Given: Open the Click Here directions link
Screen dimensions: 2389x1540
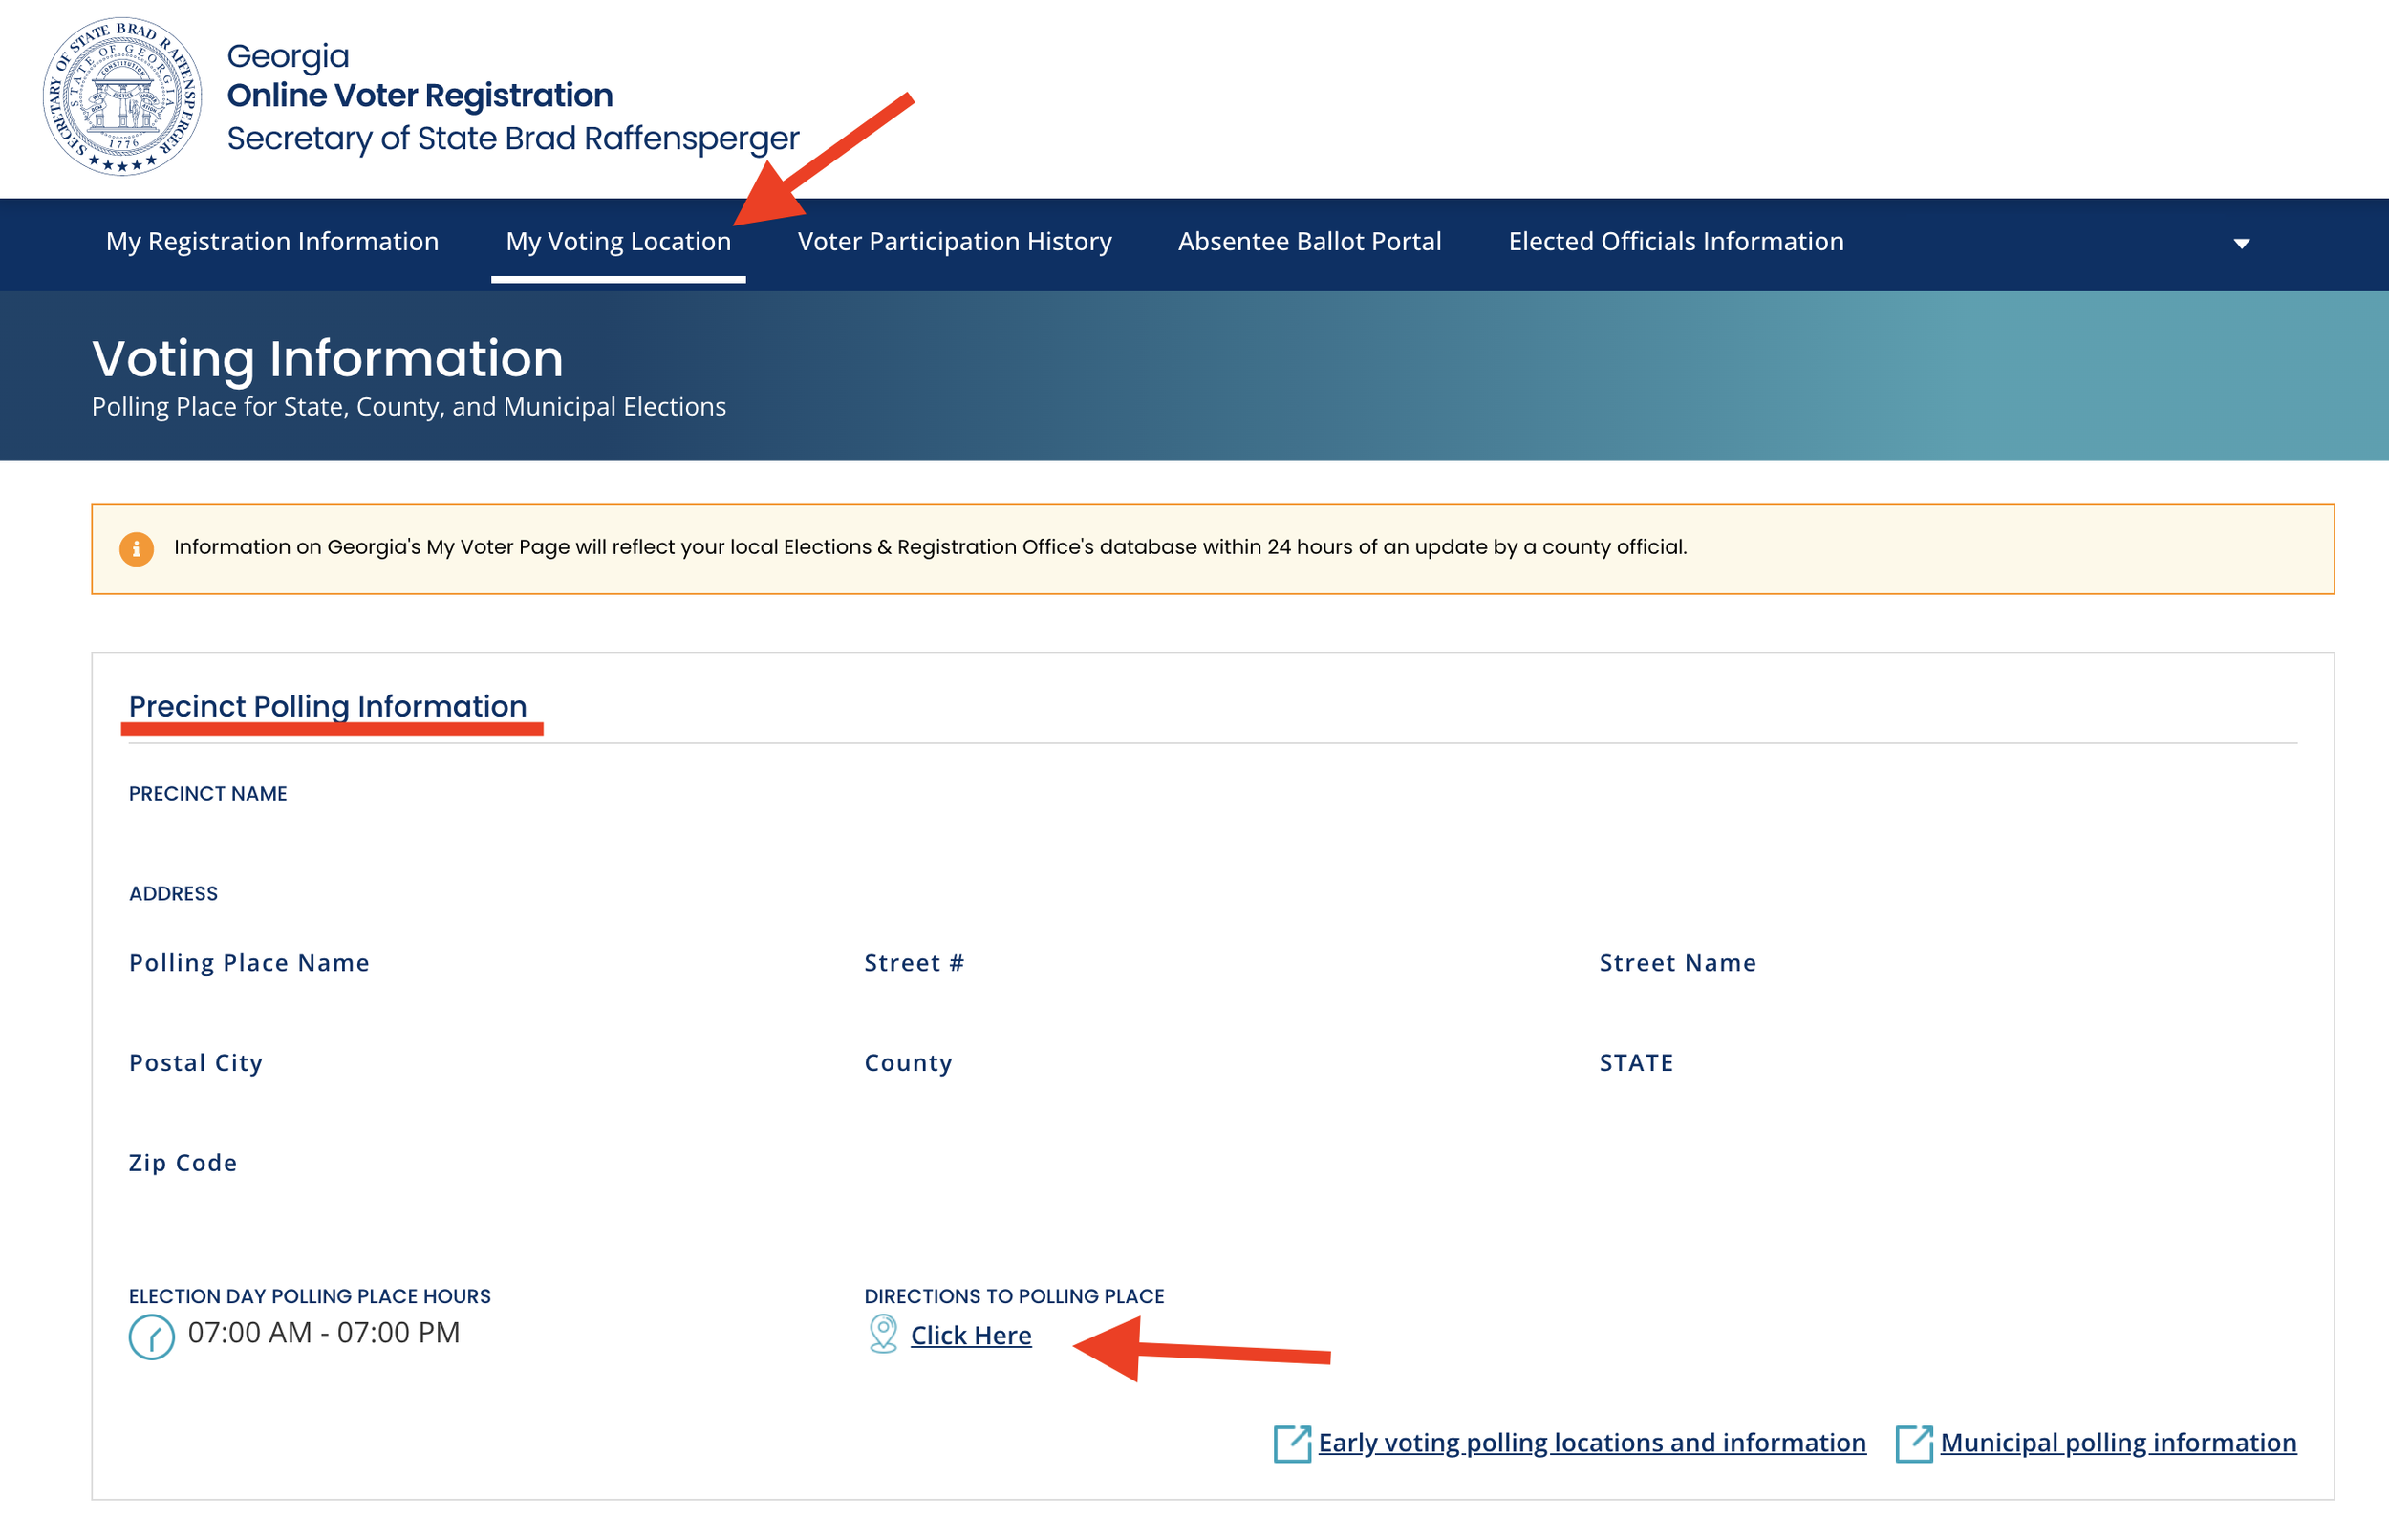Looking at the screenshot, I should tap(970, 1335).
